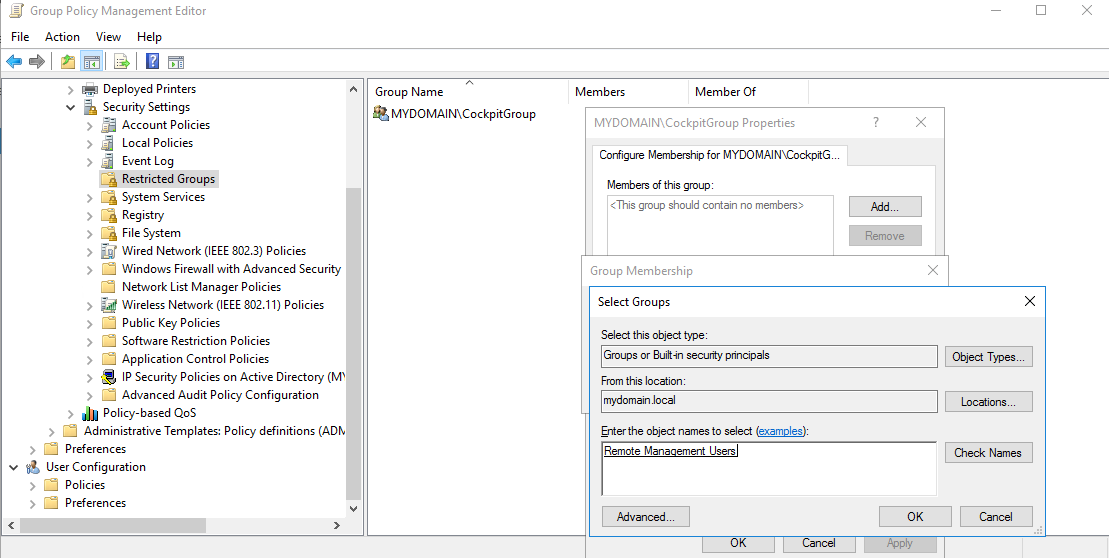Click OK in CockpitGroup Properties dialog
The width and height of the screenshot is (1109, 558).
[x=738, y=543]
